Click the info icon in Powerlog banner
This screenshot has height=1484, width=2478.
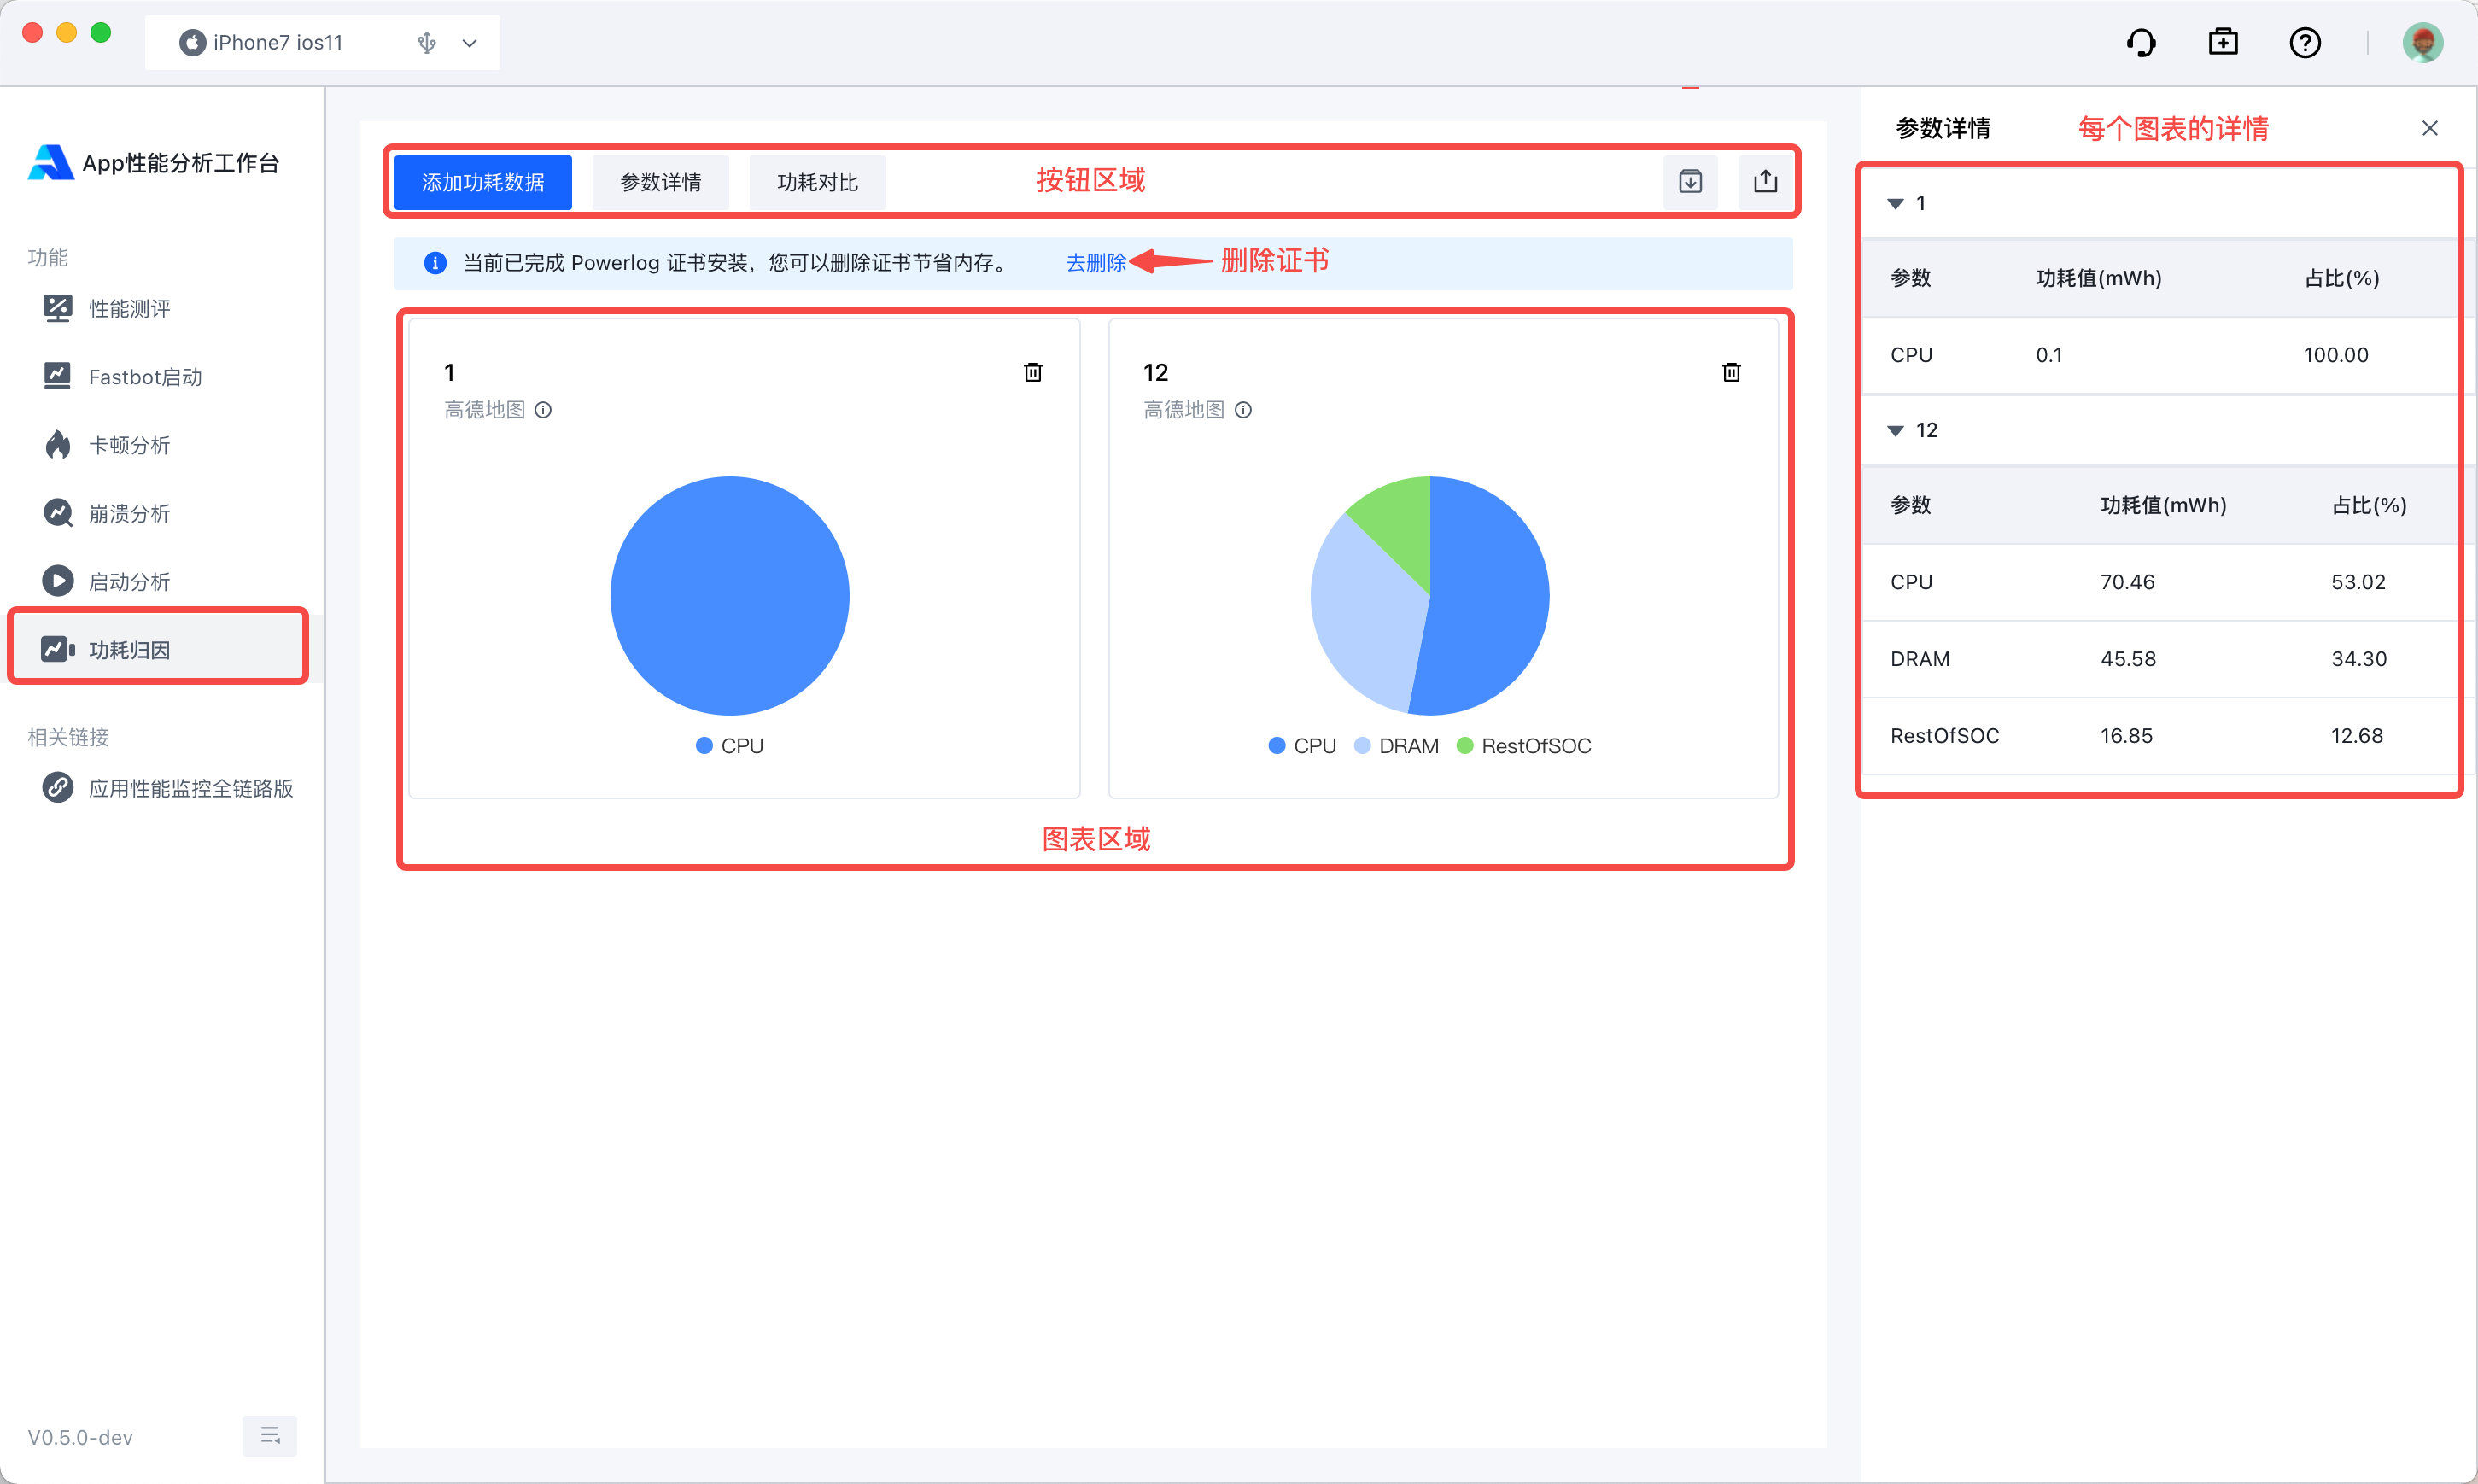(x=435, y=263)
